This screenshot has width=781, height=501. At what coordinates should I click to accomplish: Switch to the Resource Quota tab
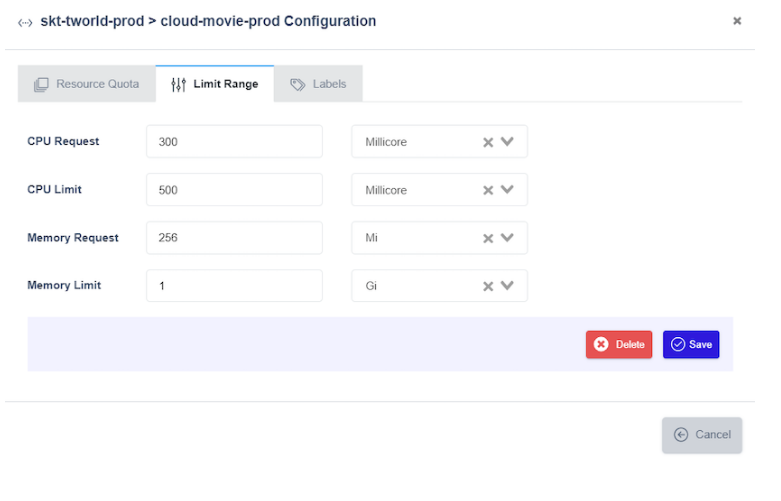(87, 84)
